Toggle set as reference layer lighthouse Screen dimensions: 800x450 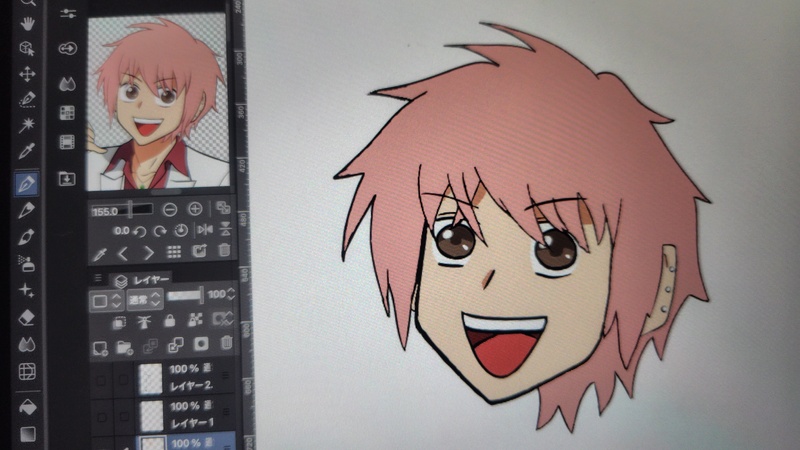[144, 321]
